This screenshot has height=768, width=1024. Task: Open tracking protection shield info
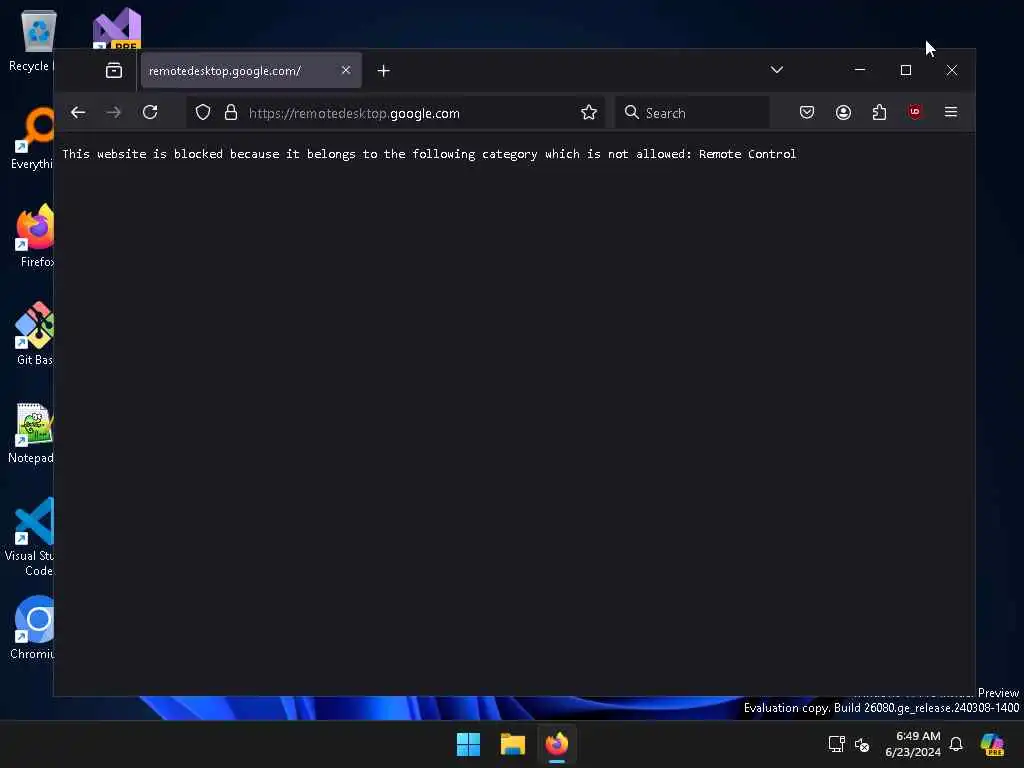click(203, 112)
